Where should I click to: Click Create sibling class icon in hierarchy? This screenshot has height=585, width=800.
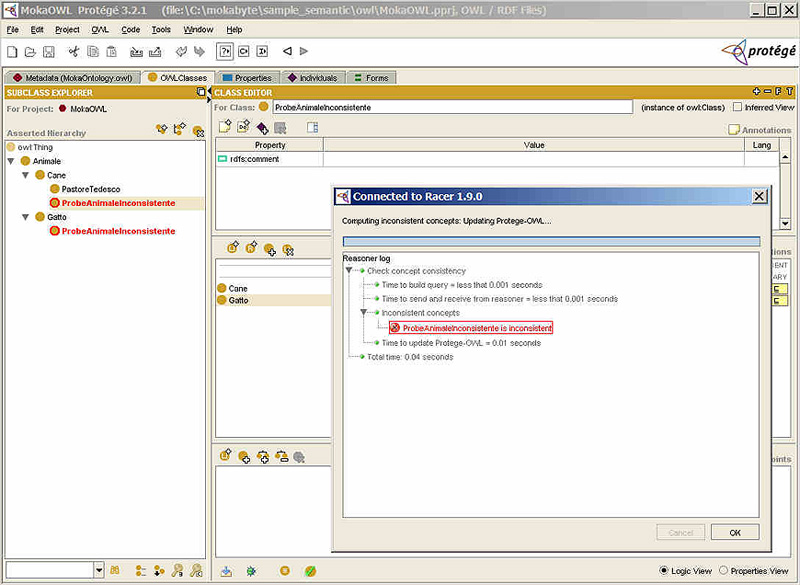click(180, 129)
